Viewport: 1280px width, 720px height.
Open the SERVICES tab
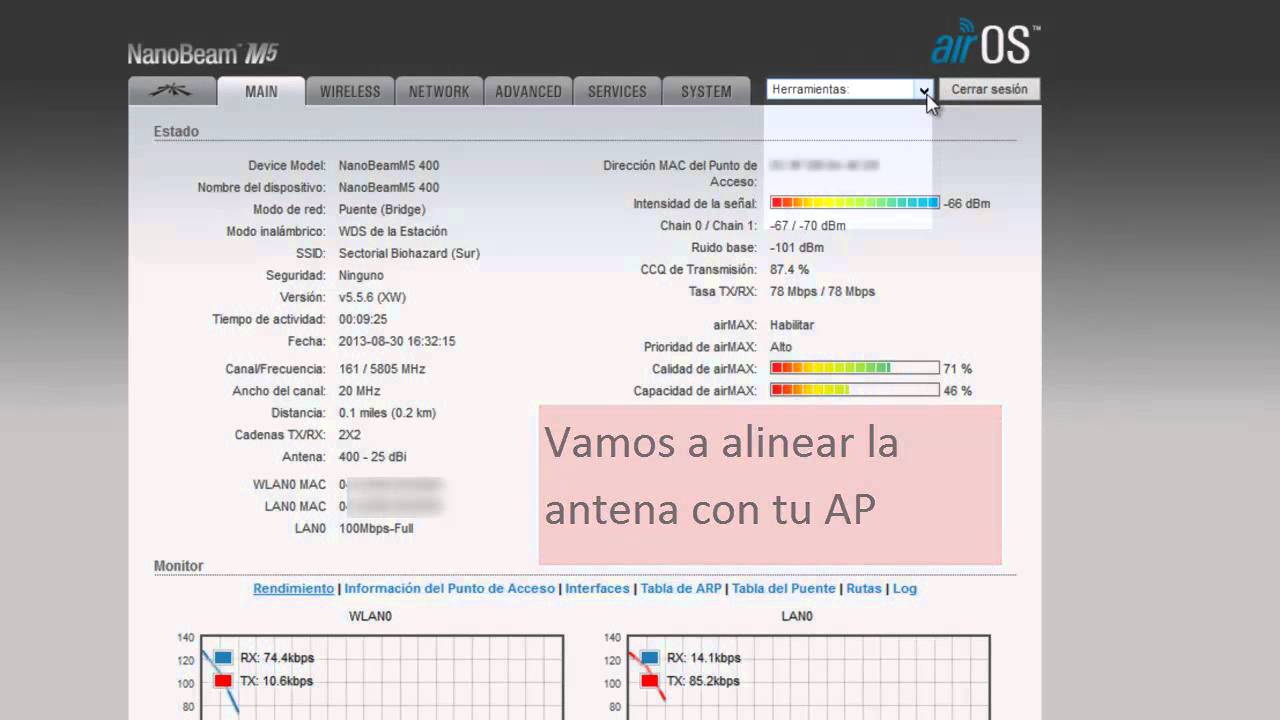(617, 91)
